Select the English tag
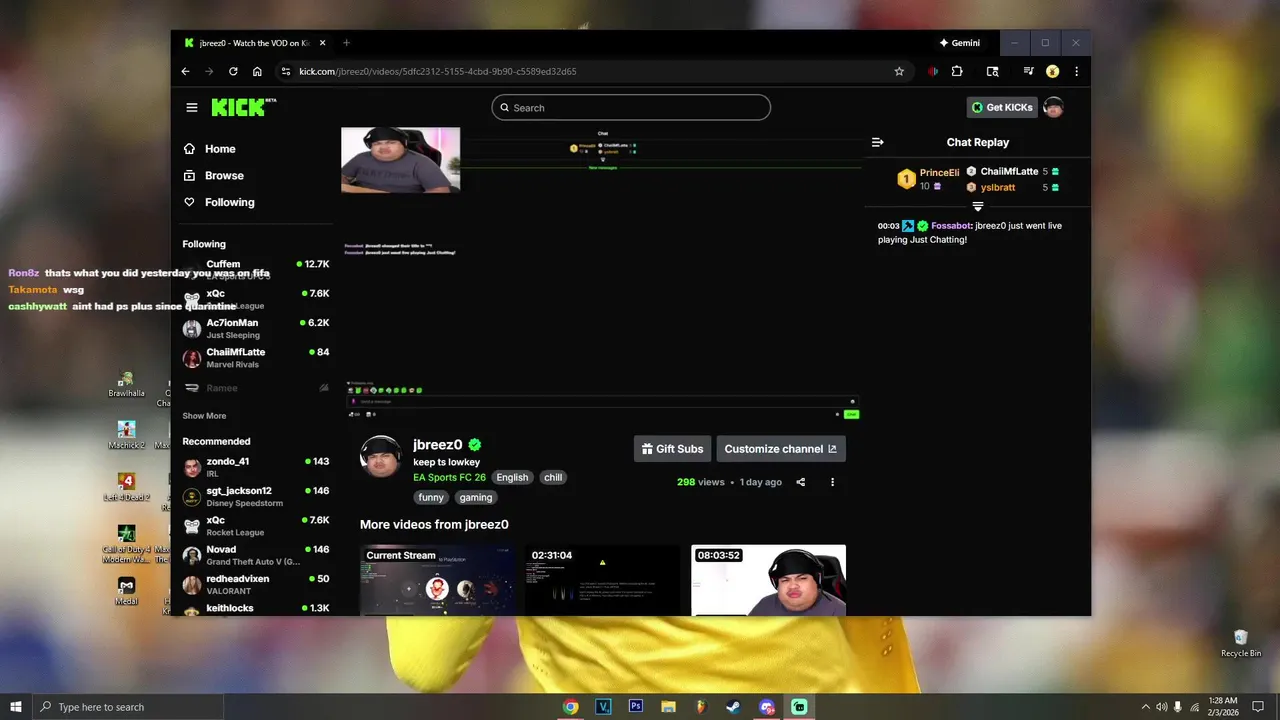Viewport: 1280px width, 720px height. click(x=512, y=477)
